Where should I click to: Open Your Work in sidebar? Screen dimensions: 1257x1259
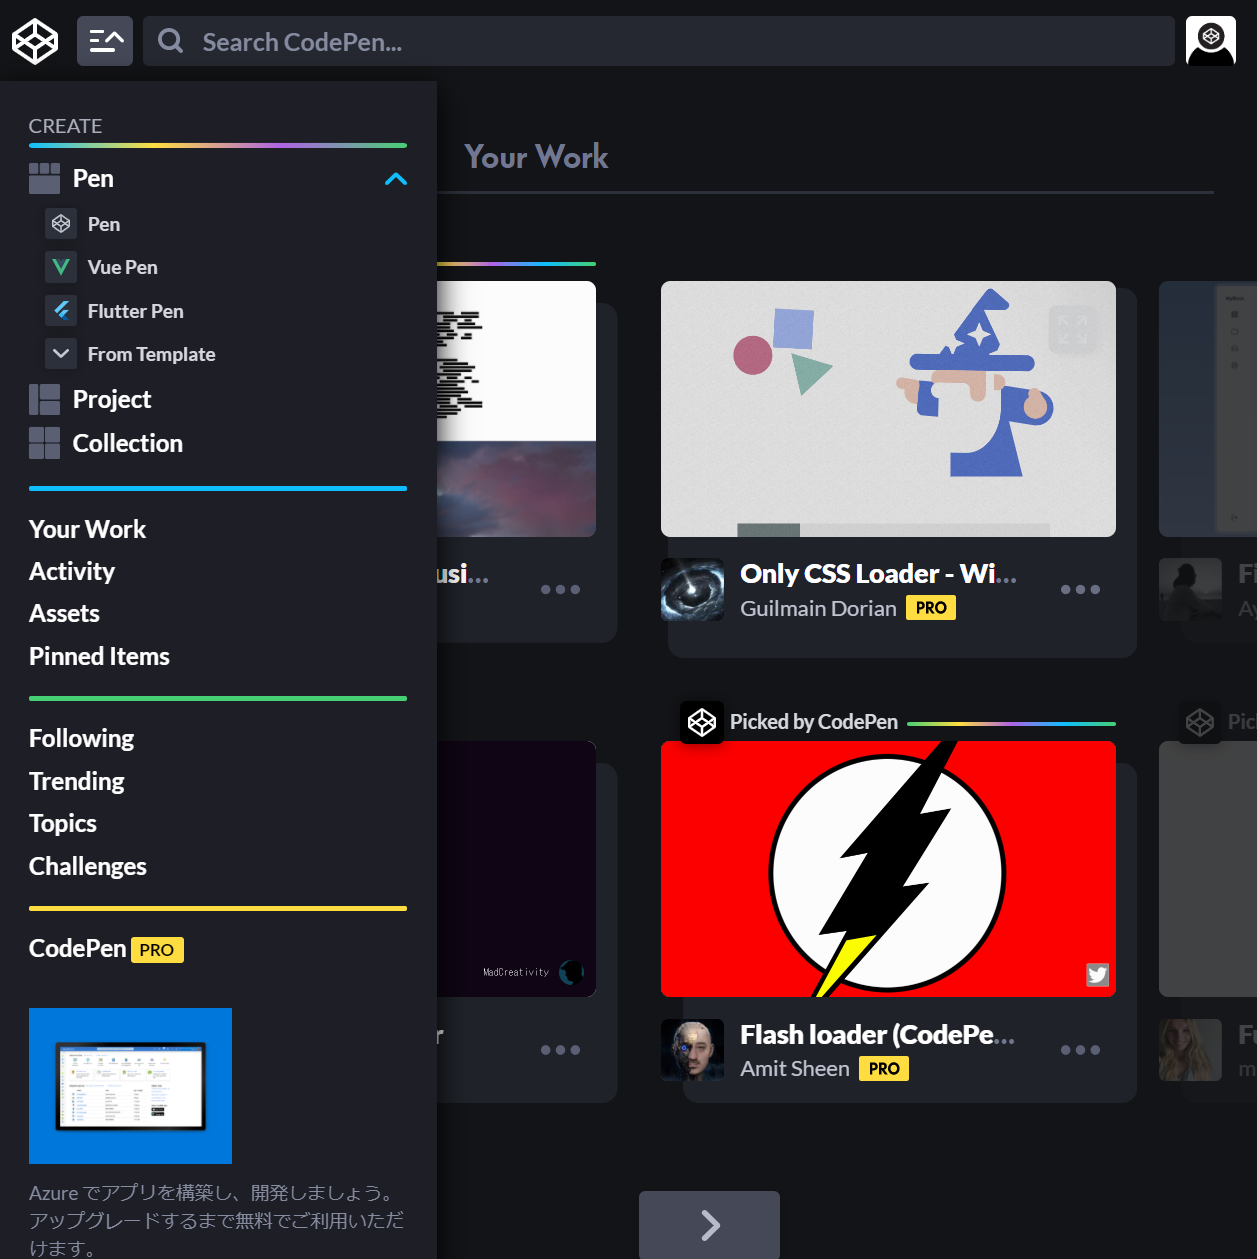click(x=87, y=529)
